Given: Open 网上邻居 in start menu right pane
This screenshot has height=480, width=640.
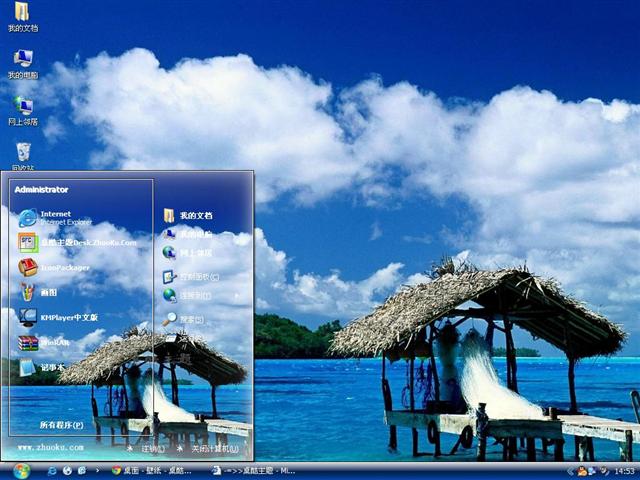Looking at the screenshot, I should pos(188,253).
